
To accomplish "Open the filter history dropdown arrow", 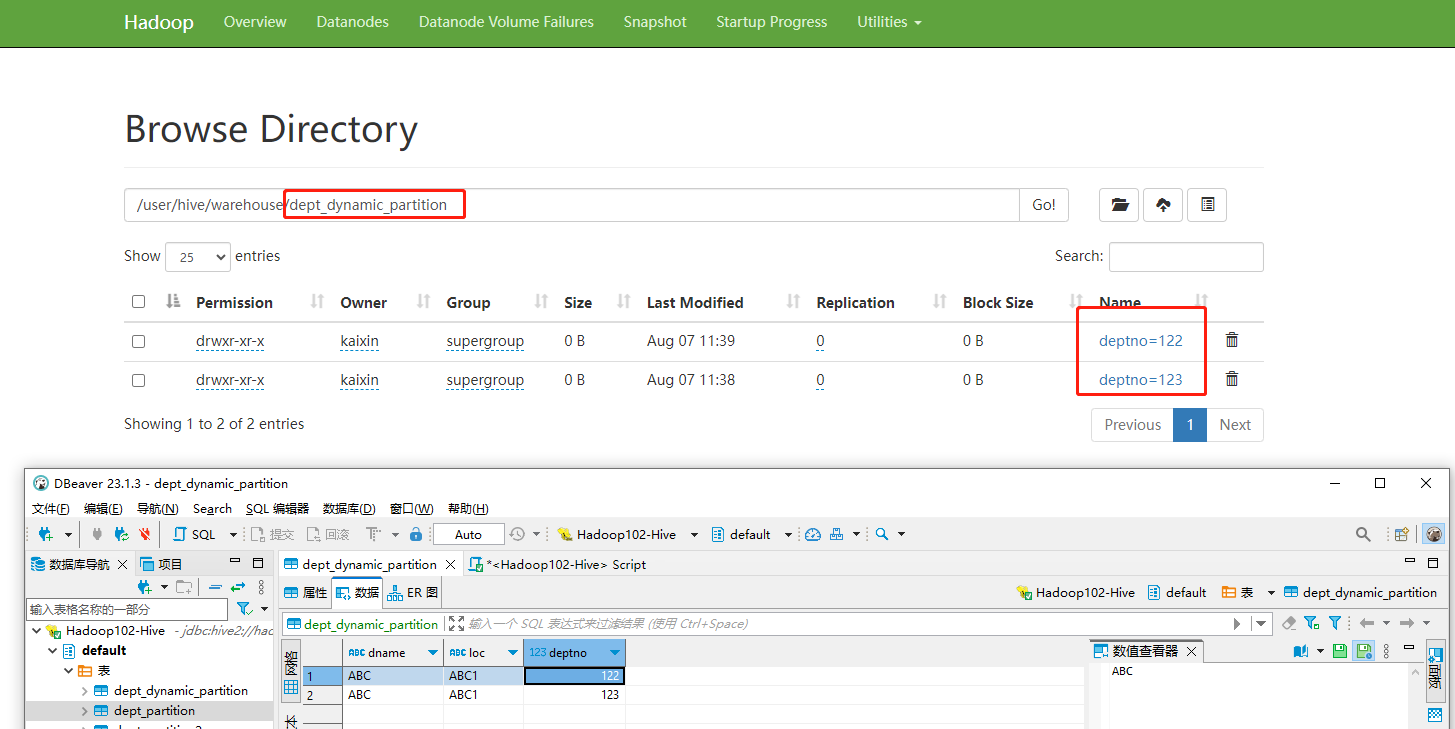I will tap(1262, 623).
